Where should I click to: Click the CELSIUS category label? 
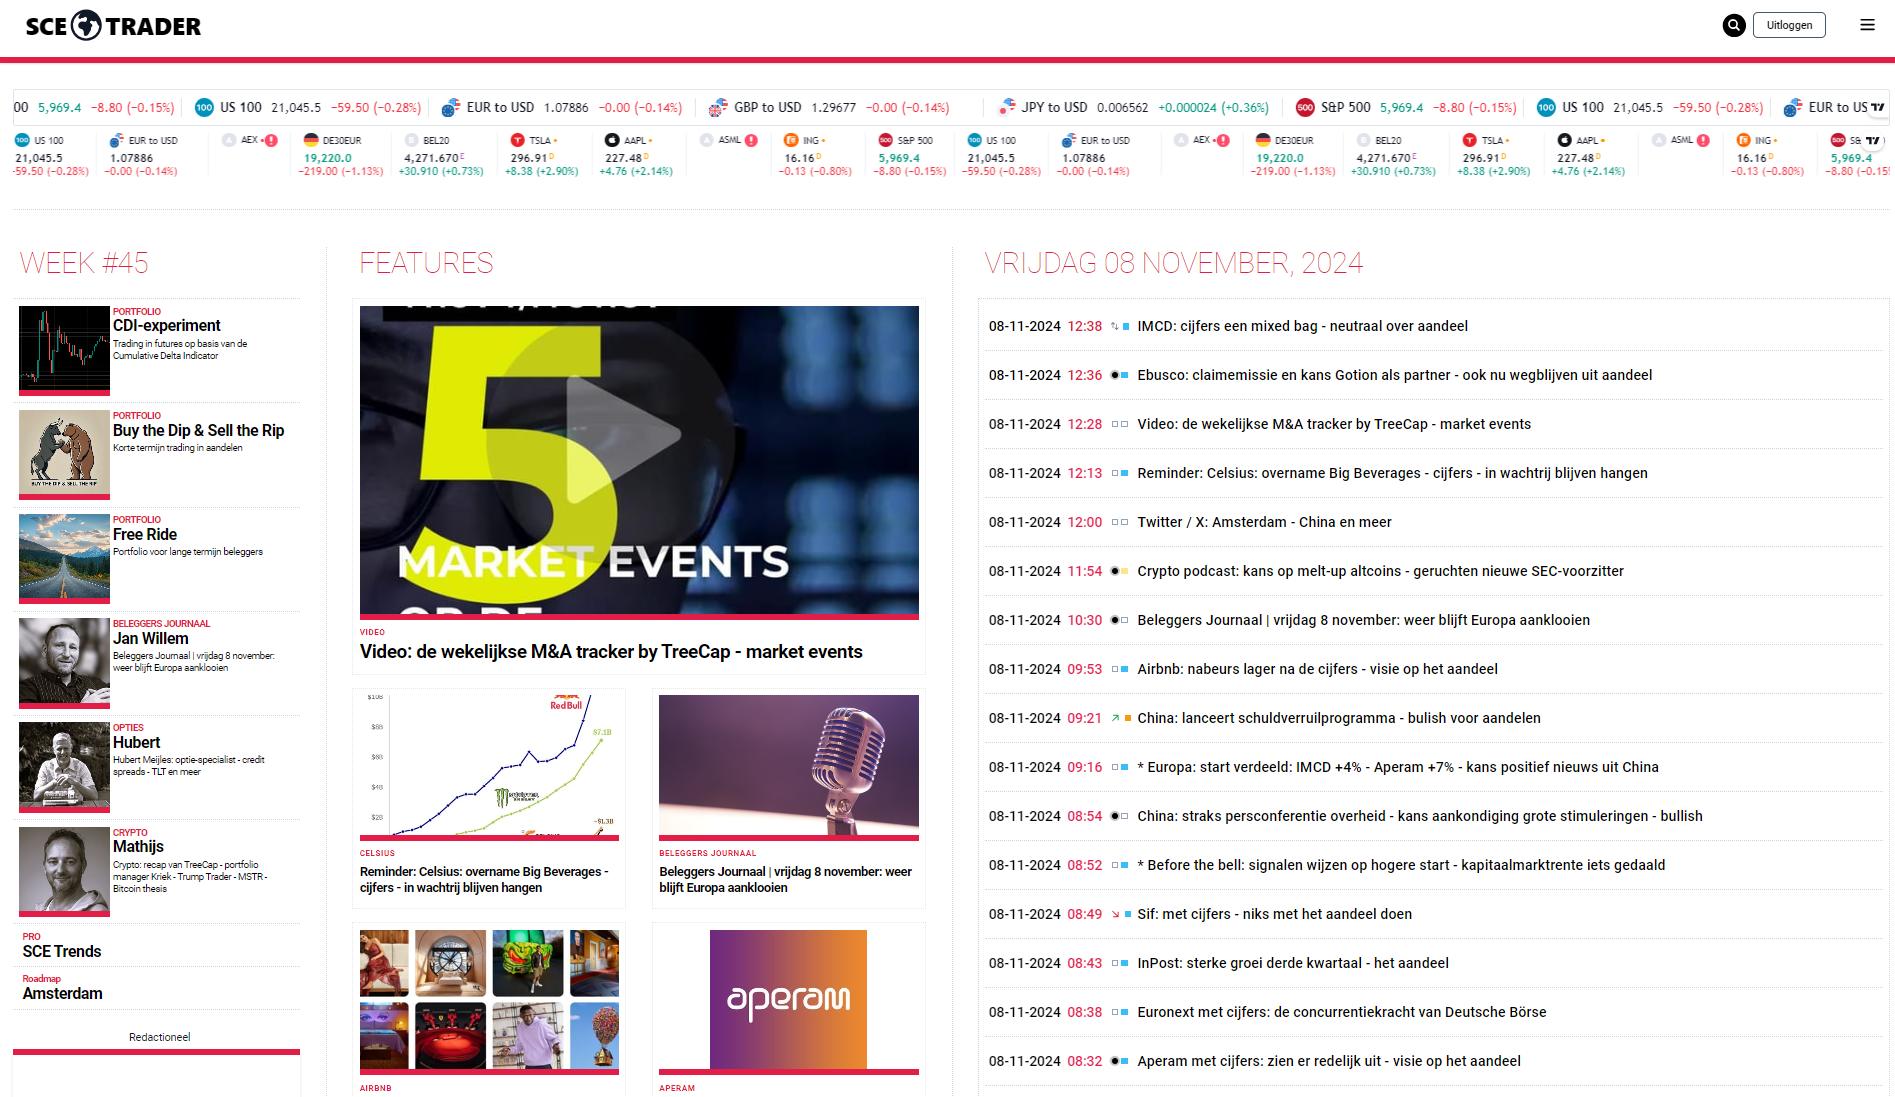377,854
